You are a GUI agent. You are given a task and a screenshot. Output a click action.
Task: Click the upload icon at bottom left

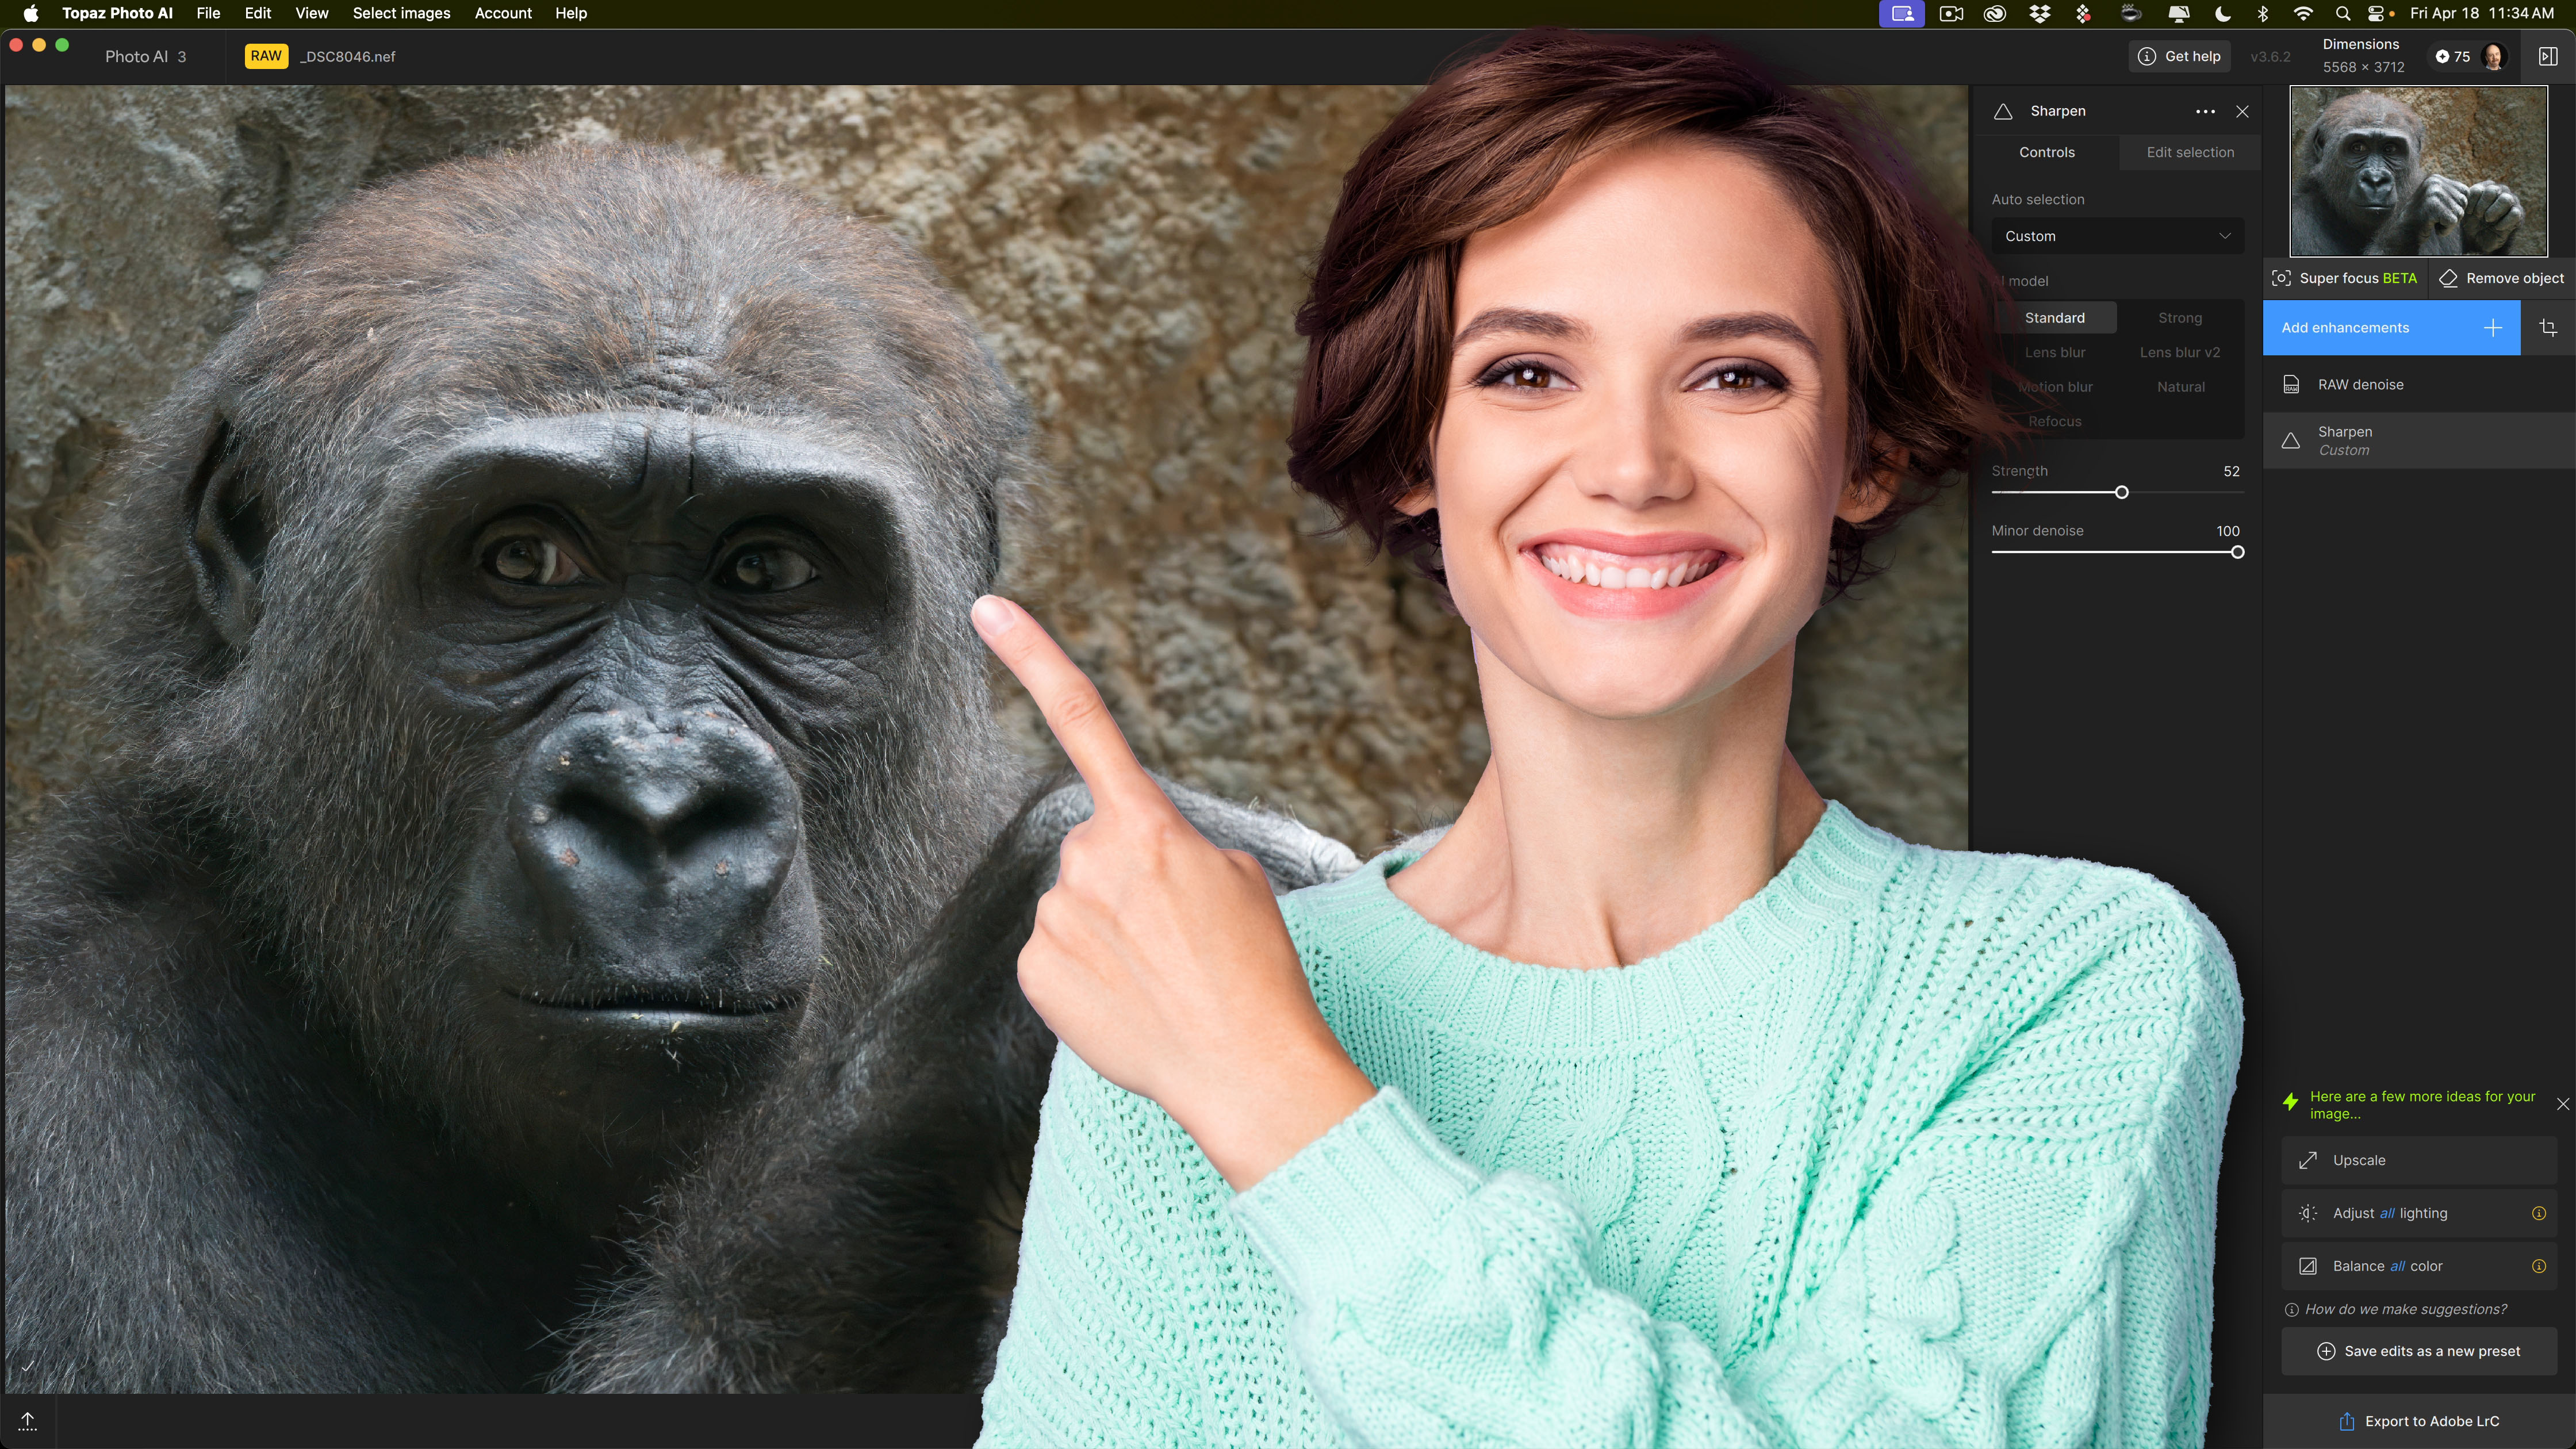tap(28, 1421)
